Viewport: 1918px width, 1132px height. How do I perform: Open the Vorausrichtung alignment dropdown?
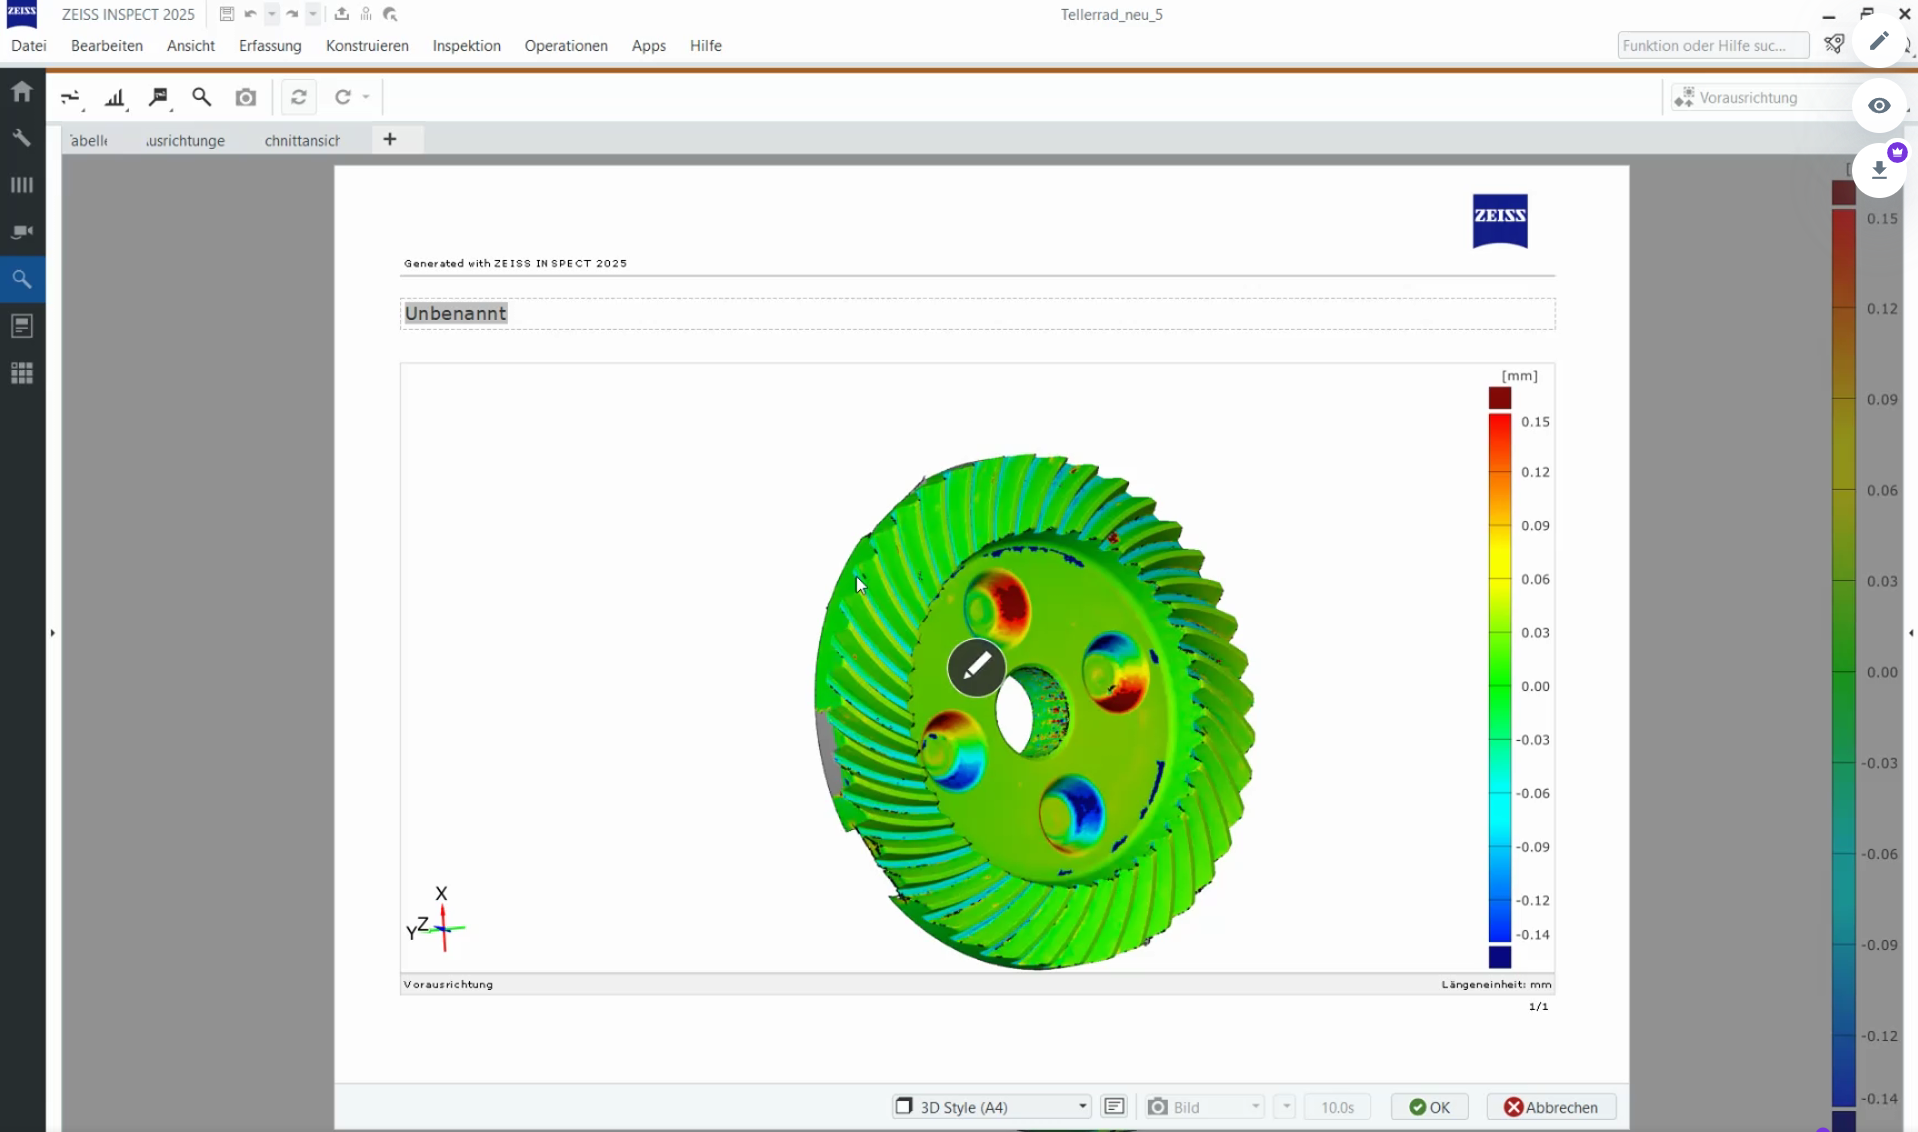(x=1762, y=97)
